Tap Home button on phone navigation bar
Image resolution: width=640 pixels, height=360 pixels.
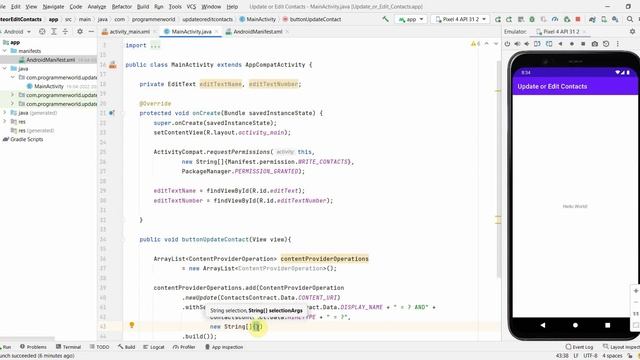click(x=575, y=325)
